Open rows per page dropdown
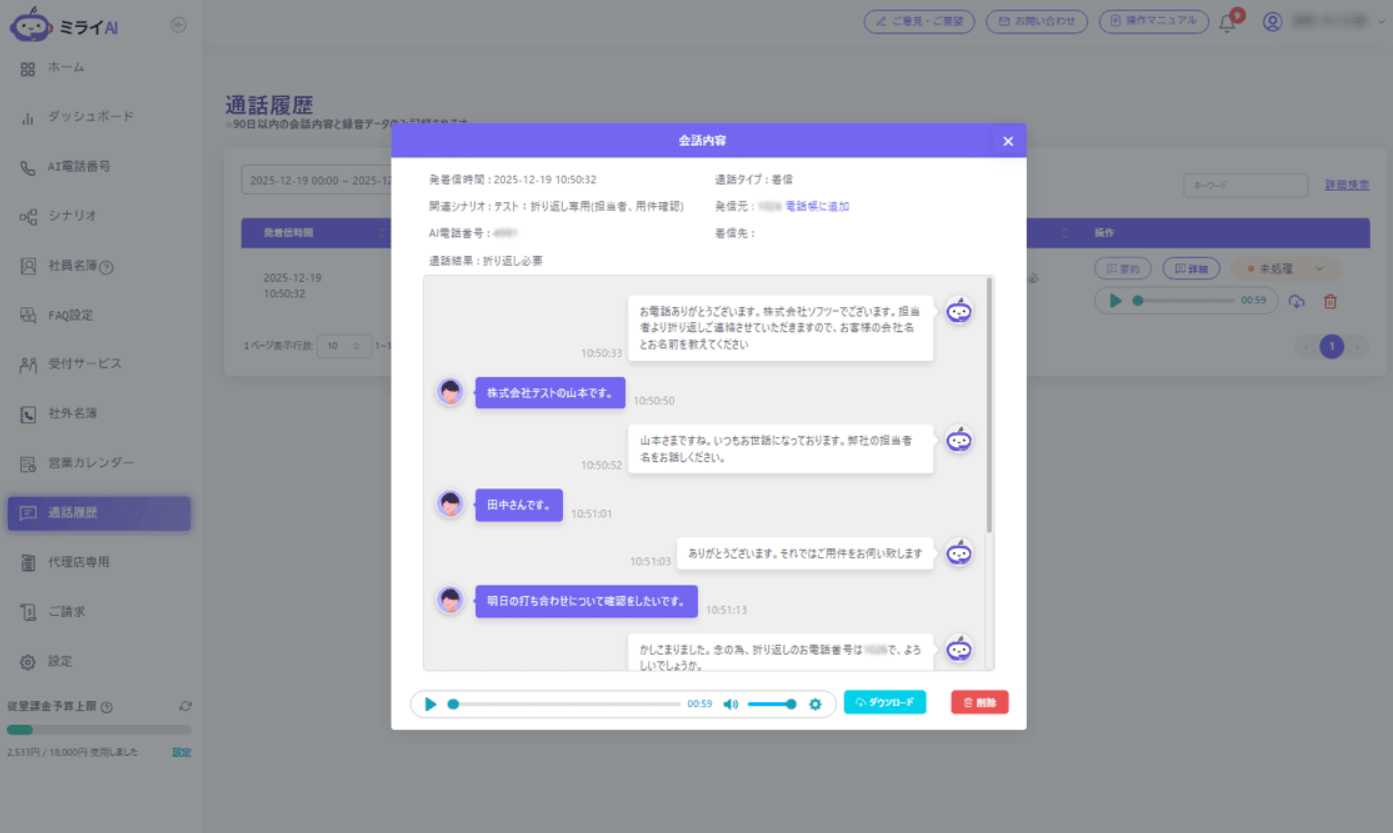This screenshot has width=1393, height=833. point(344,346)
